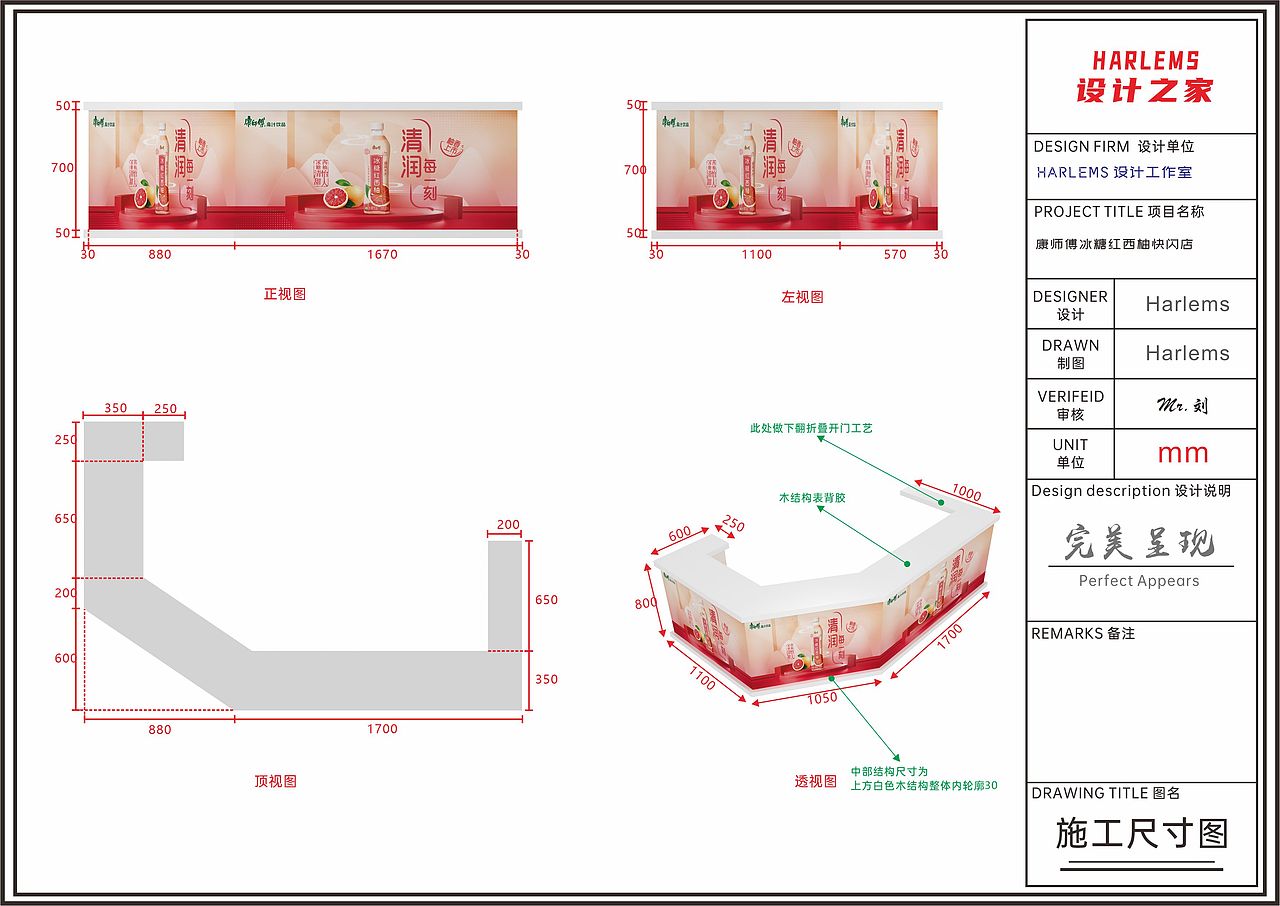Click the project name 康师傅冰糖红西柚快闪店
This screenshot has width=1280, height=906.
(x=1113, y=243)
